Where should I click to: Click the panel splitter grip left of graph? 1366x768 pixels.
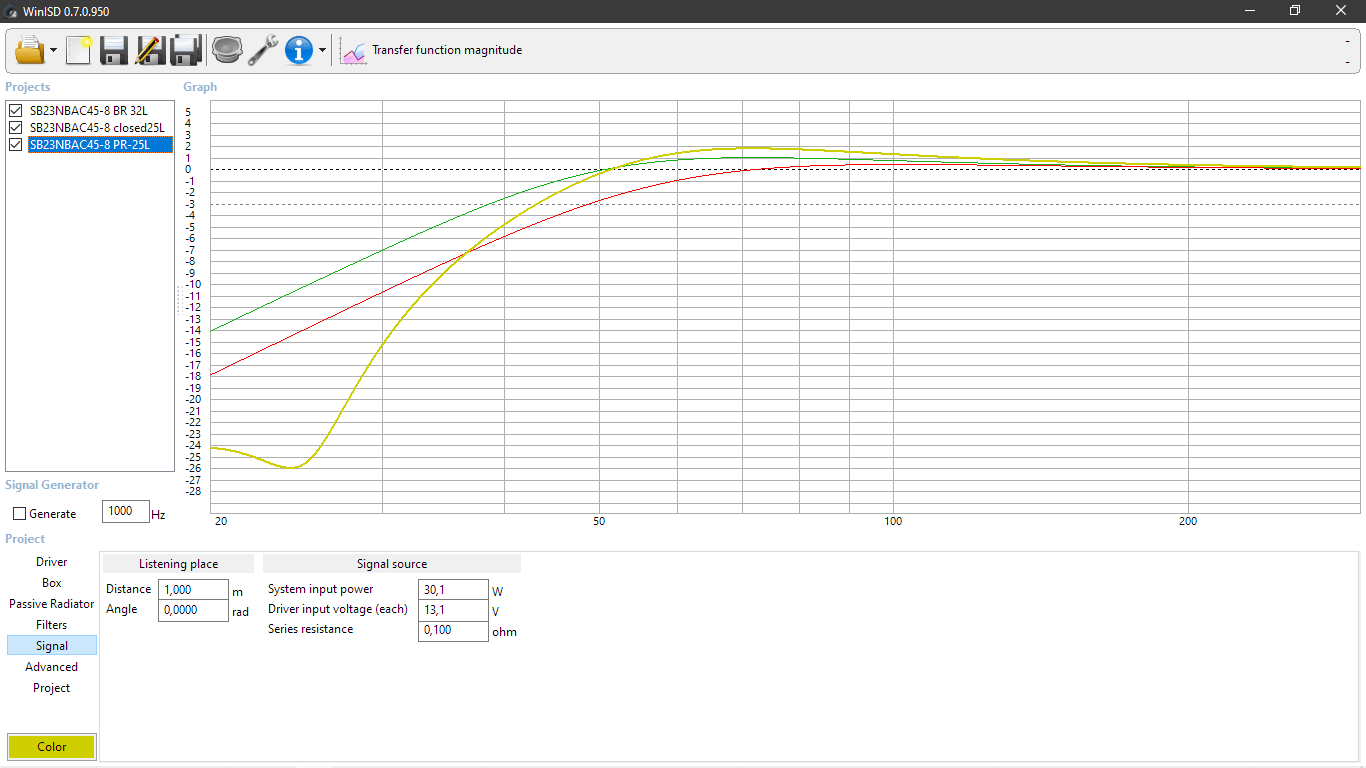point(179,300)
